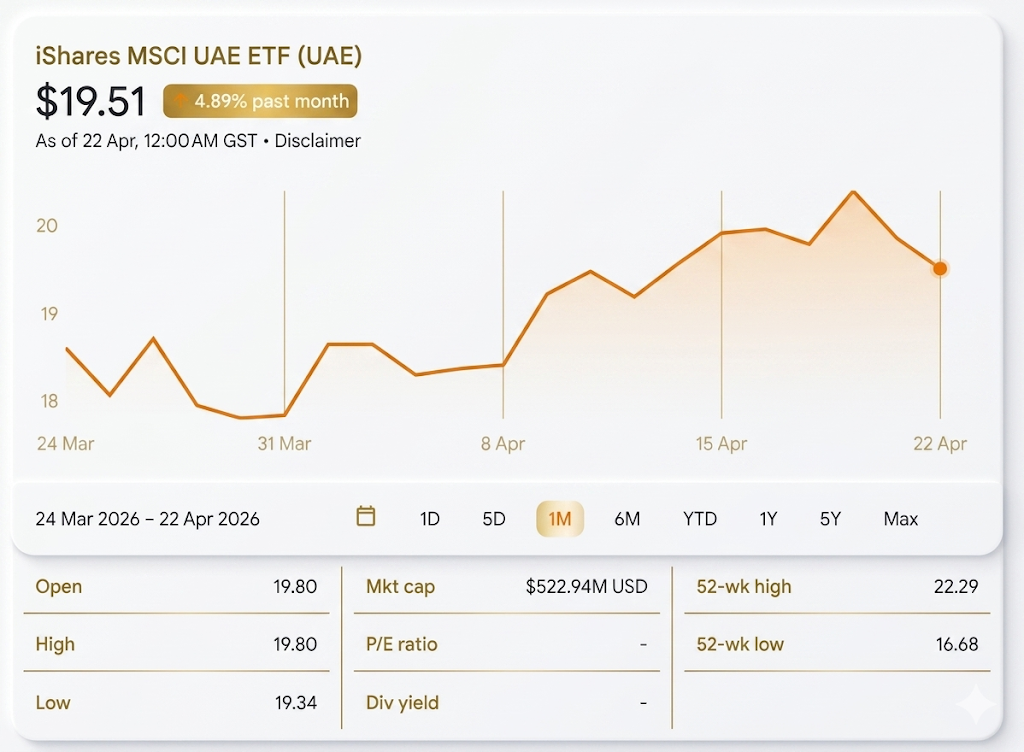Show the Max history range
1024x752 pixels.
[x=899, y=519]
